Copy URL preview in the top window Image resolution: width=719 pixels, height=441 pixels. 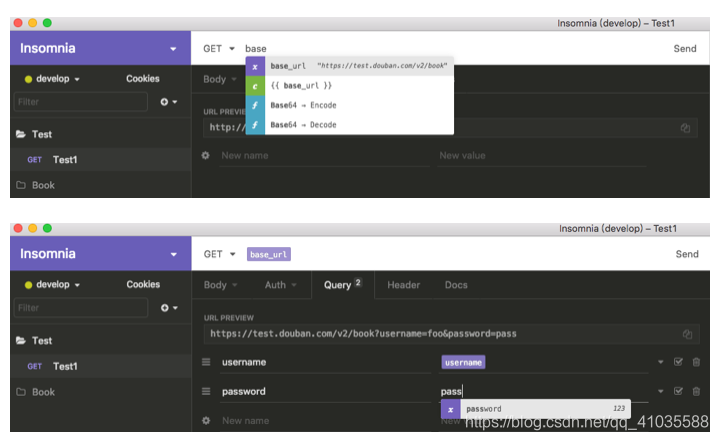(x=685, y=128)
